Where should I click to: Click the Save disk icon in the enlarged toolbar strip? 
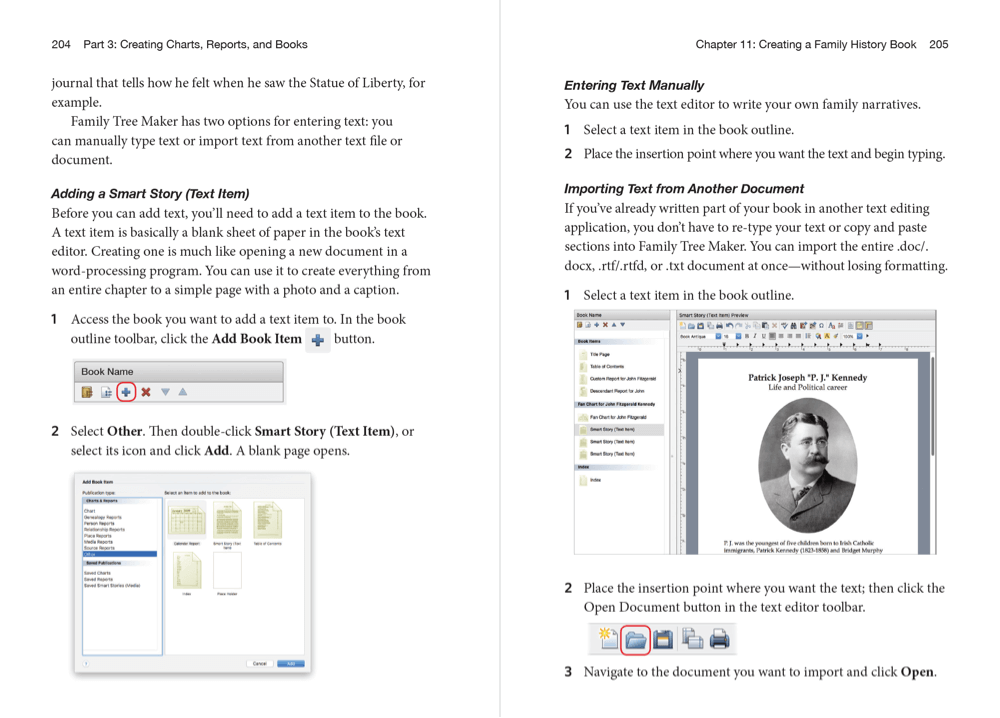click(x=663, y=639)
